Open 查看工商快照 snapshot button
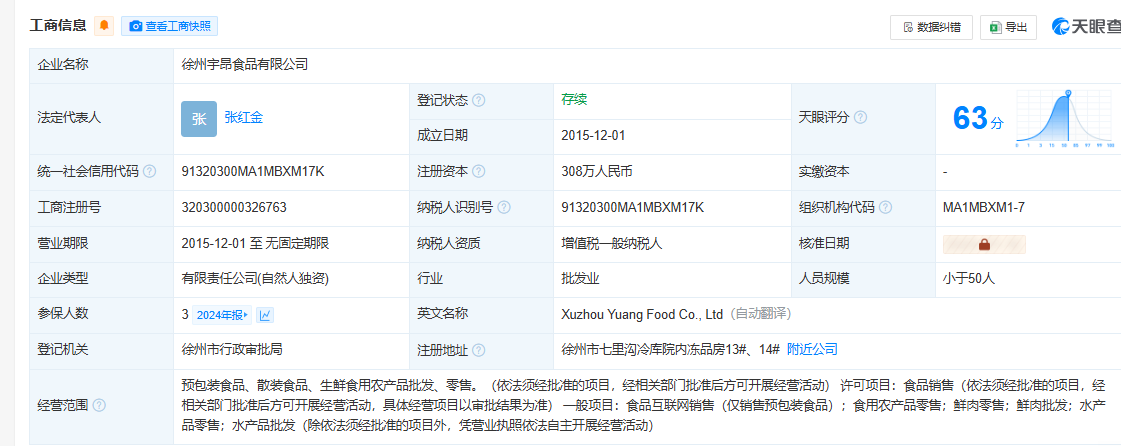 [x=169, y=26]
